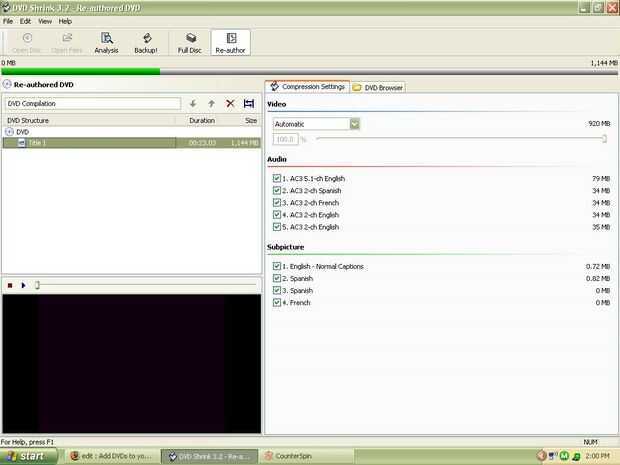Screen dimensions: 620x465
Task: Select the Re-author mode button
Action: 231,43
